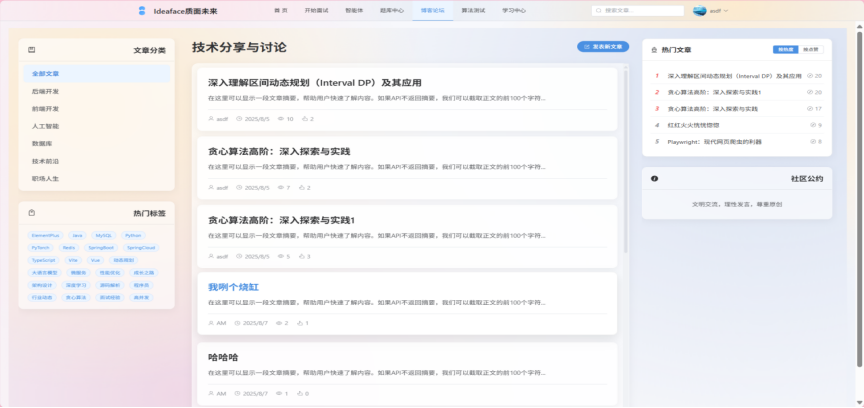The image size is (864, 408).
Task: Go to the 题库中心 navigation tab
Action: click(392, 10)
